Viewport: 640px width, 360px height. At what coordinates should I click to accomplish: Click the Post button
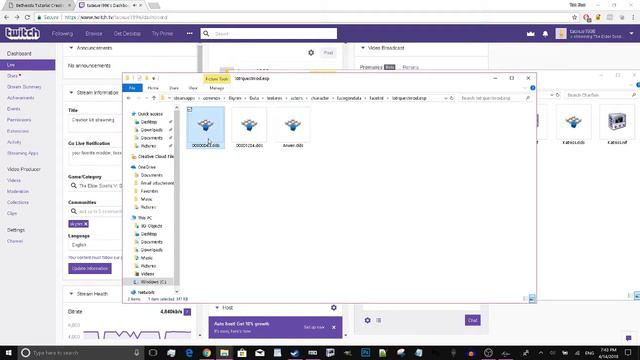328,53
